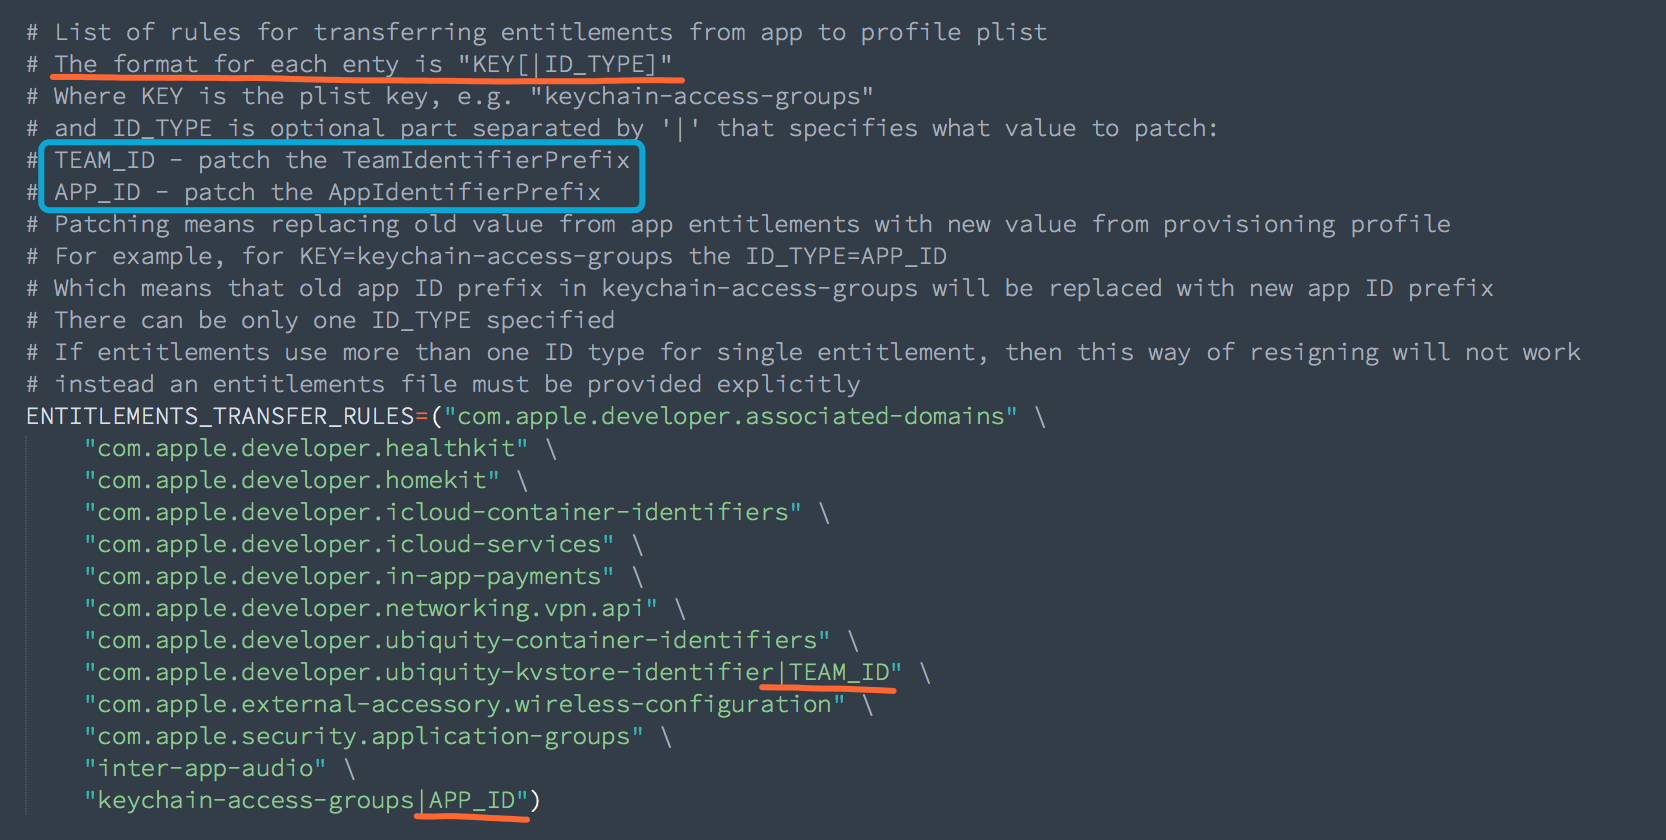The image size is (1666, 840).
Task: Click the ubiquity-container-identifiers string
Action: point(457,640)
